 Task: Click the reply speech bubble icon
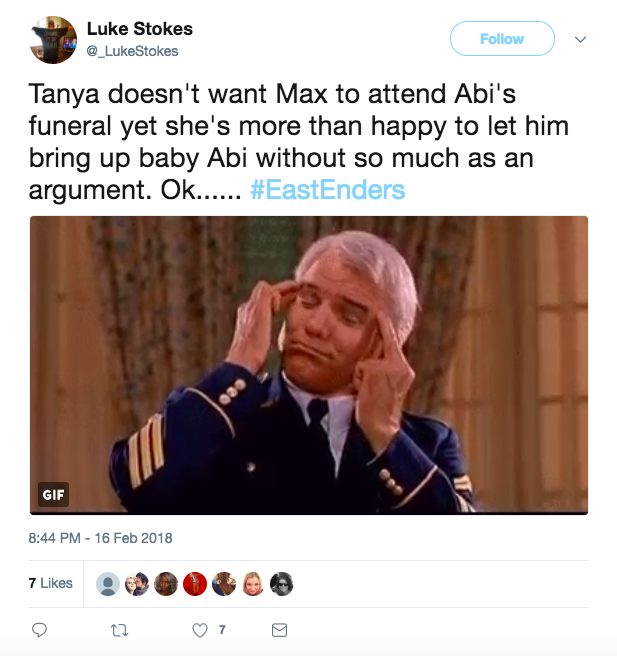pyautogui.click(x=40, y=630)
